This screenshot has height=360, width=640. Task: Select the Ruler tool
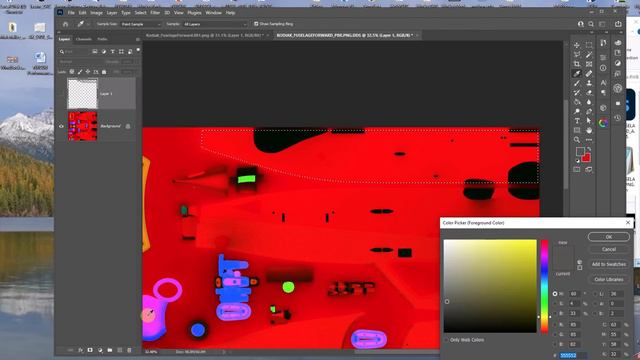(x=589, y=74)
